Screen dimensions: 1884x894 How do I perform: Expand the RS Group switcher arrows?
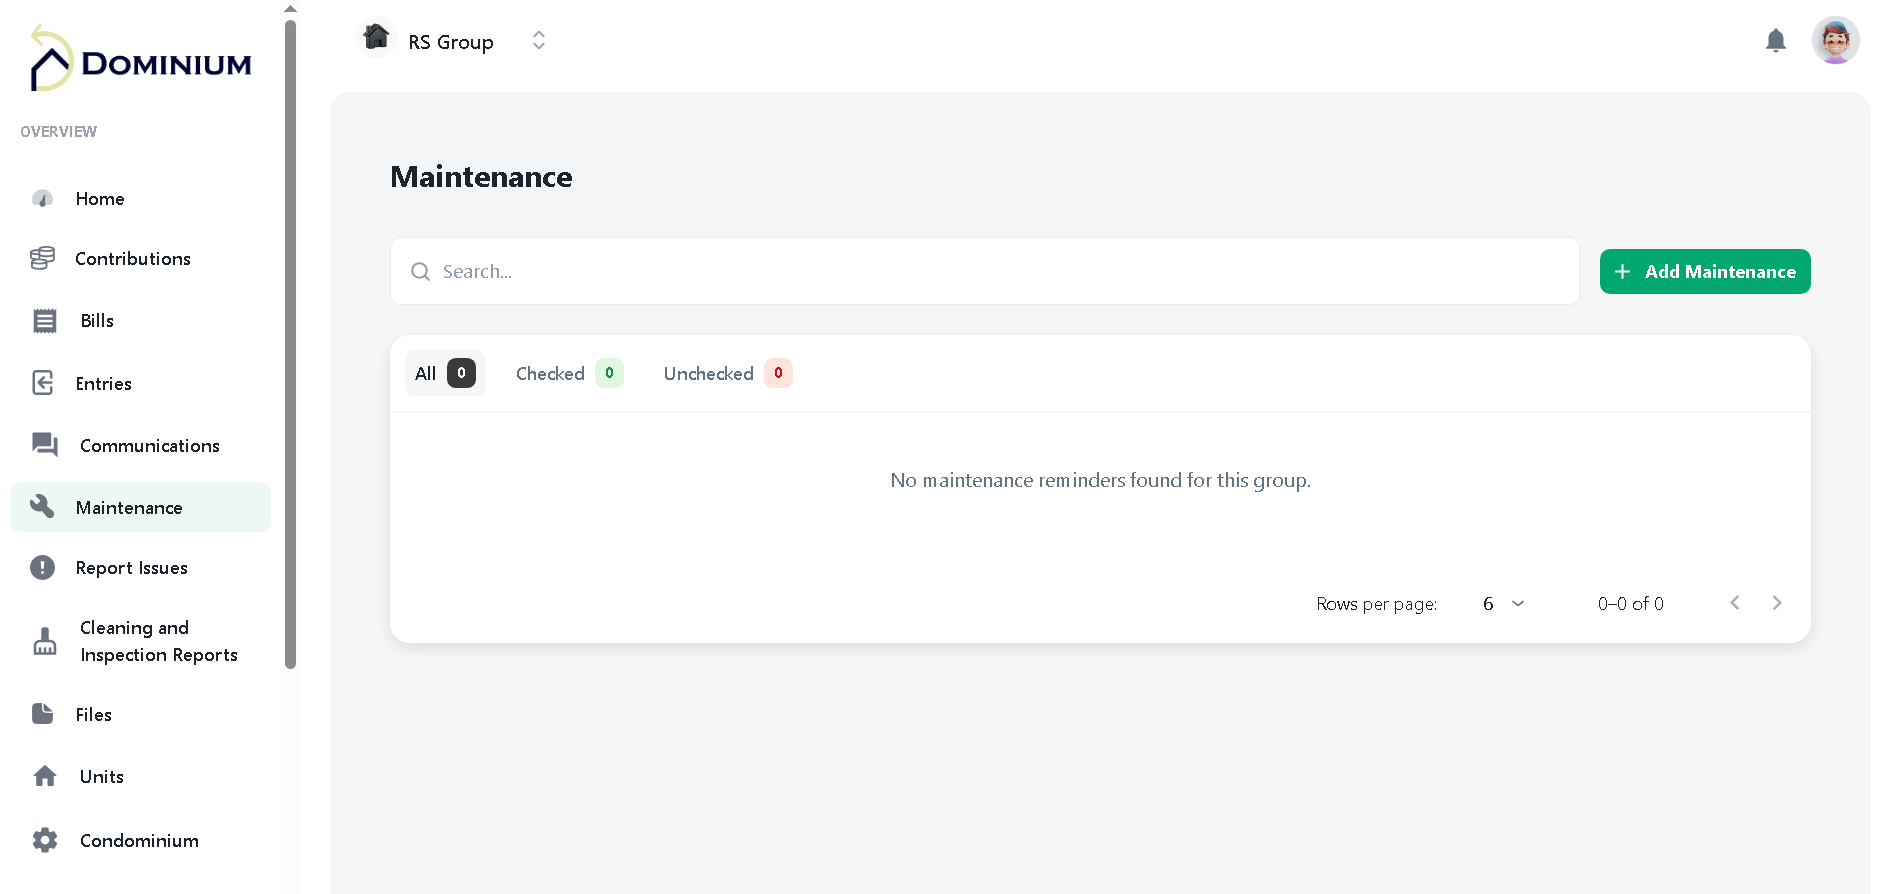click(539, 40)
